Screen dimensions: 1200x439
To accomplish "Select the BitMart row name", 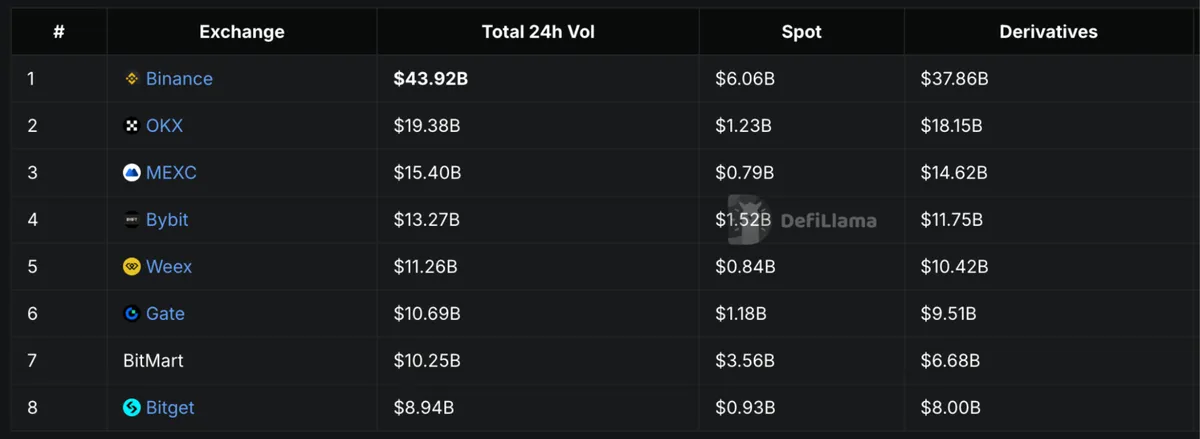I will point(153,361).
